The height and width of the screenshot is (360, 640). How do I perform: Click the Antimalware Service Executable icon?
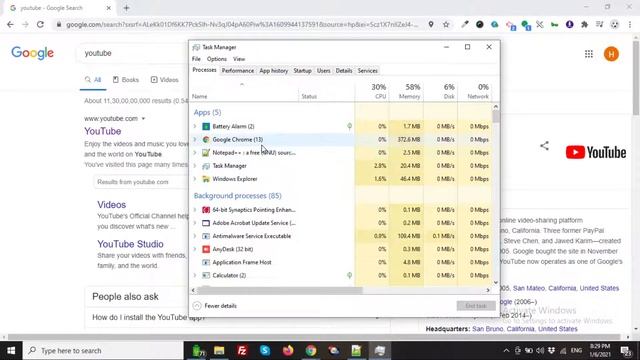(206, 236)
